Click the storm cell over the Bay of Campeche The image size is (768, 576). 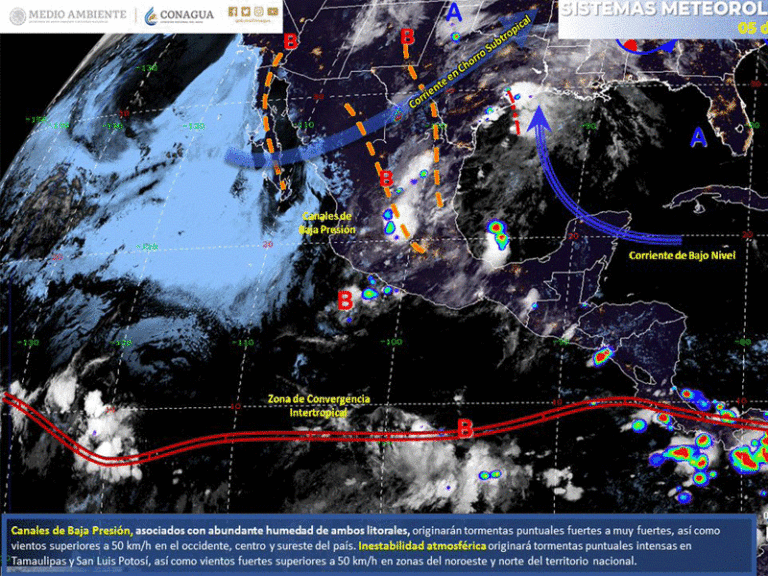[497, 234]
